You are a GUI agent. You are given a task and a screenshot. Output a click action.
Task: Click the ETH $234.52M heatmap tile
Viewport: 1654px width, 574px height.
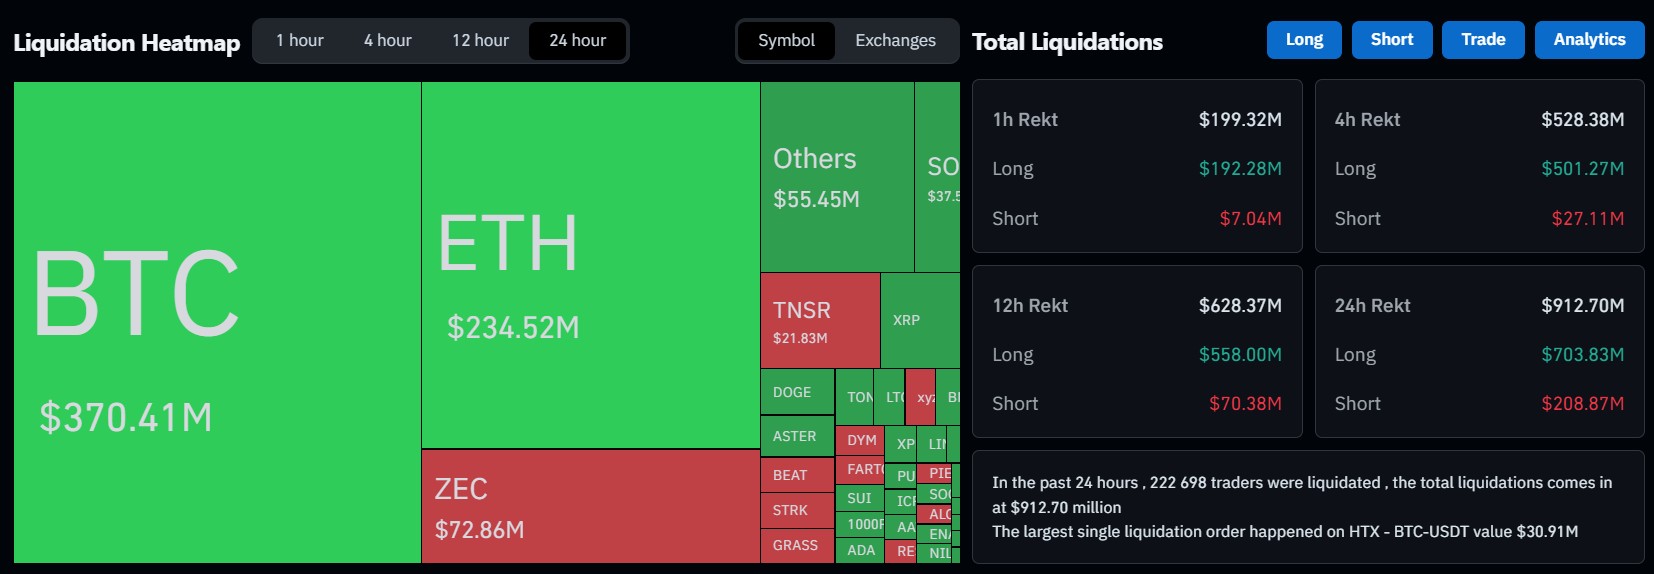pyautogui.click(x=590, y=265)
